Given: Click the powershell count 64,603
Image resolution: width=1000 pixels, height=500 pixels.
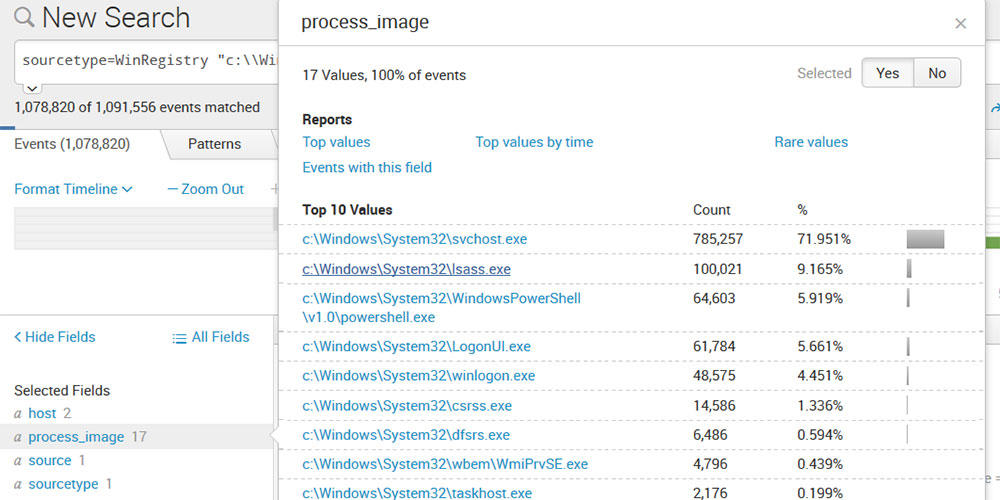Looking at the screenshot, I should coord(714,298).
